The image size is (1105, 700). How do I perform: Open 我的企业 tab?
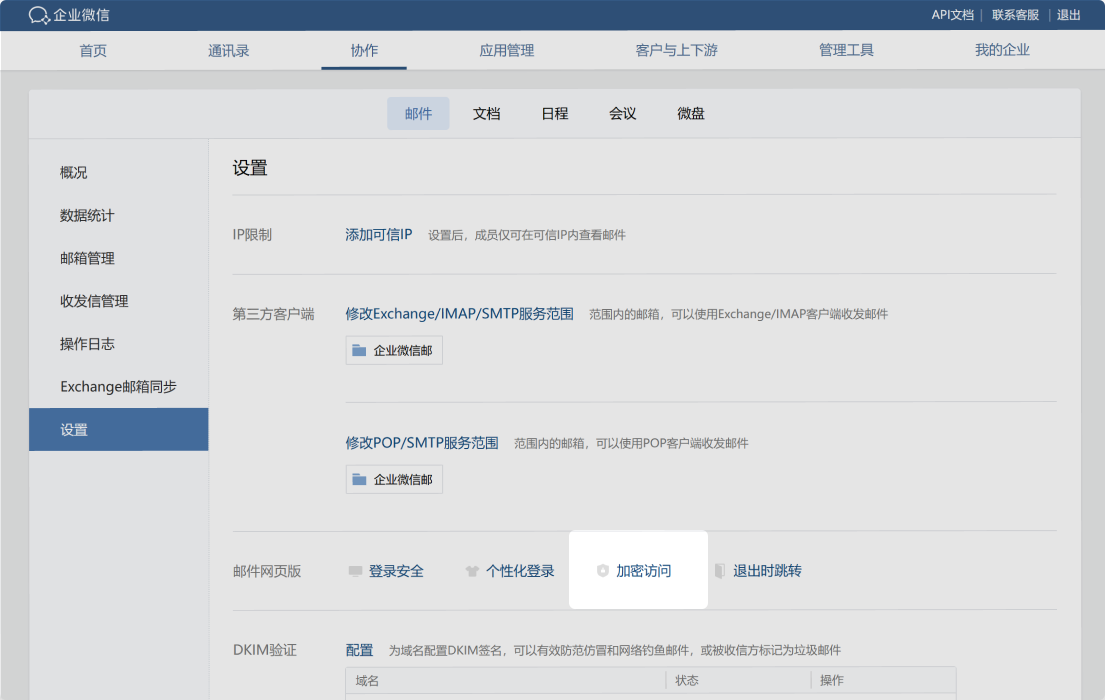coord(1002,51)
